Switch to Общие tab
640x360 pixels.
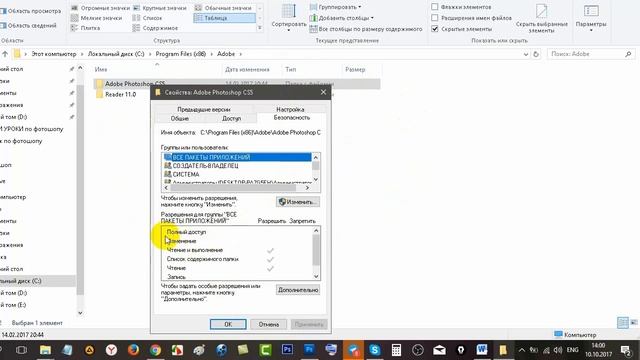tap(180, 118)
